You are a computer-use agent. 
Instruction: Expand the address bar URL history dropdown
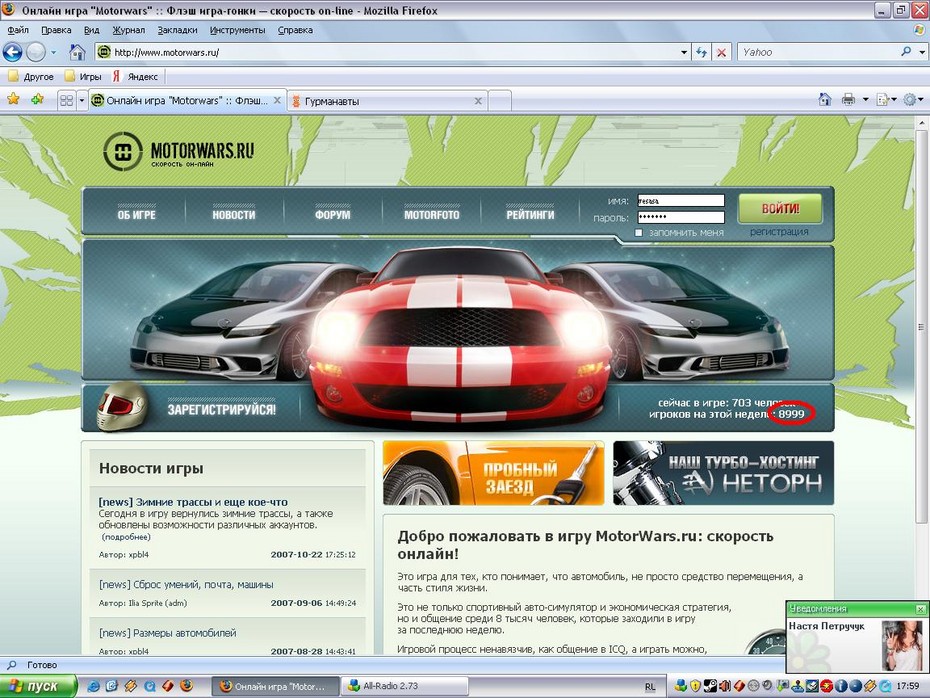(x=684, y=52)
